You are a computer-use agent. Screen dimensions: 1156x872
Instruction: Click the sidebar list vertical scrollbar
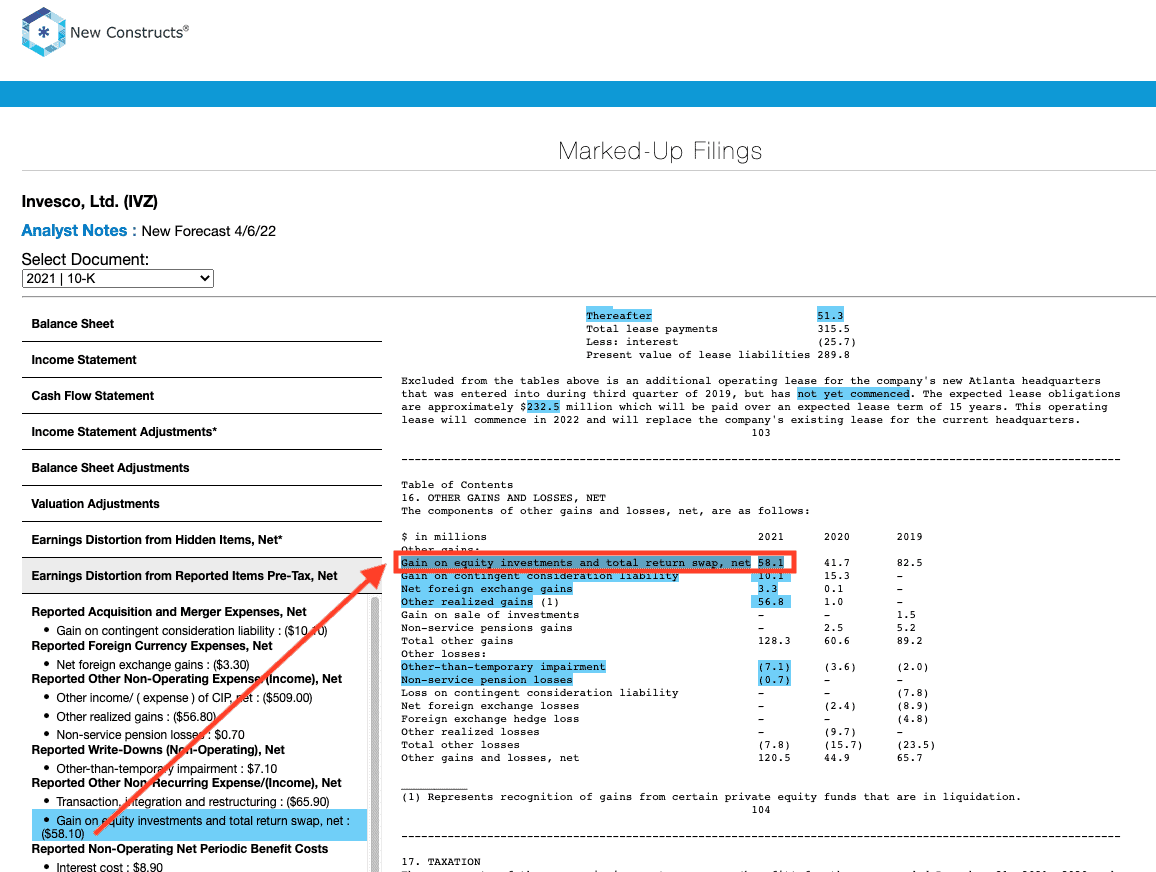(x=375, y=733)
